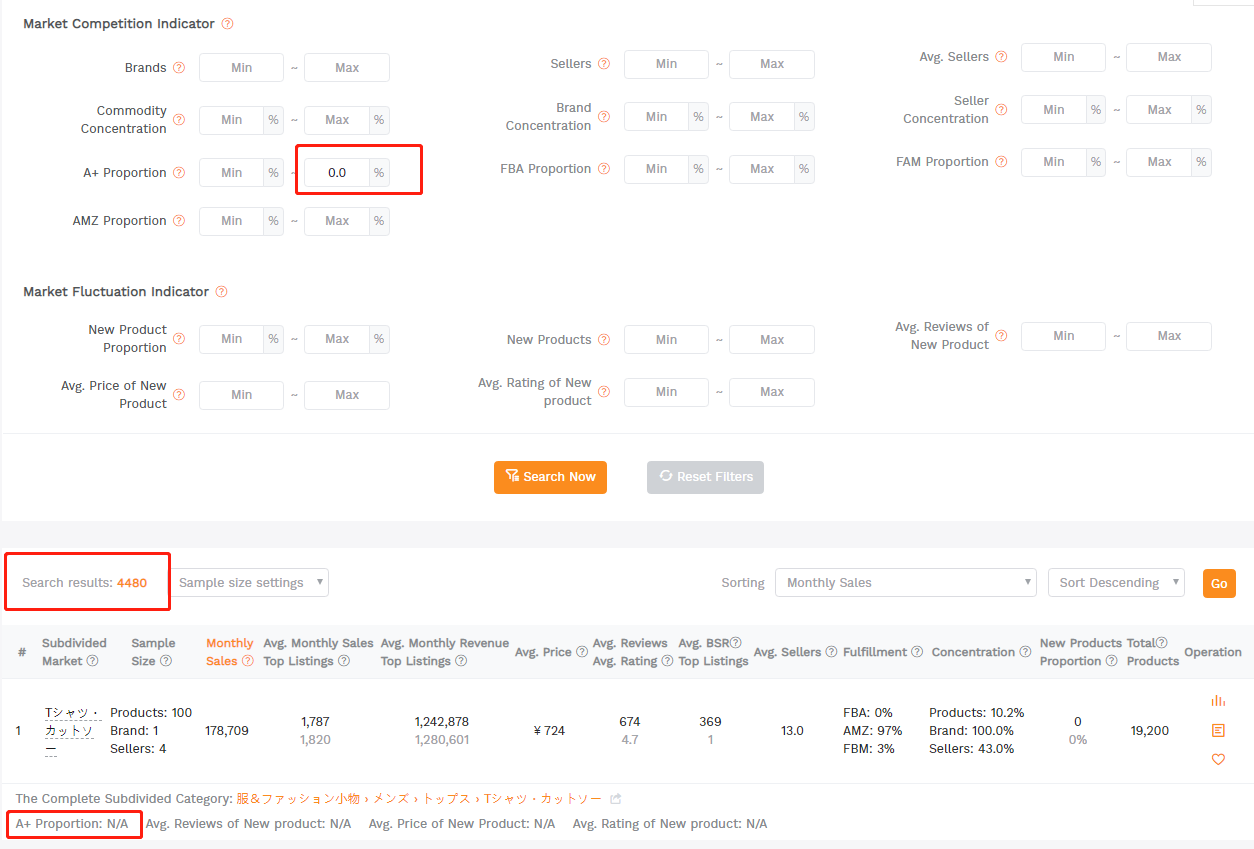
Task: Favorite the market with the heart icon
Action: (x=1217, y=760)
